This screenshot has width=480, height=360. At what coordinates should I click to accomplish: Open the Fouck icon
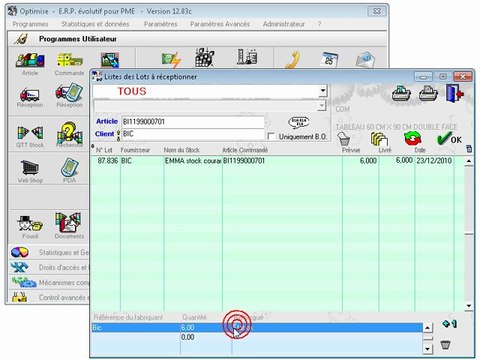pos(30,224)
